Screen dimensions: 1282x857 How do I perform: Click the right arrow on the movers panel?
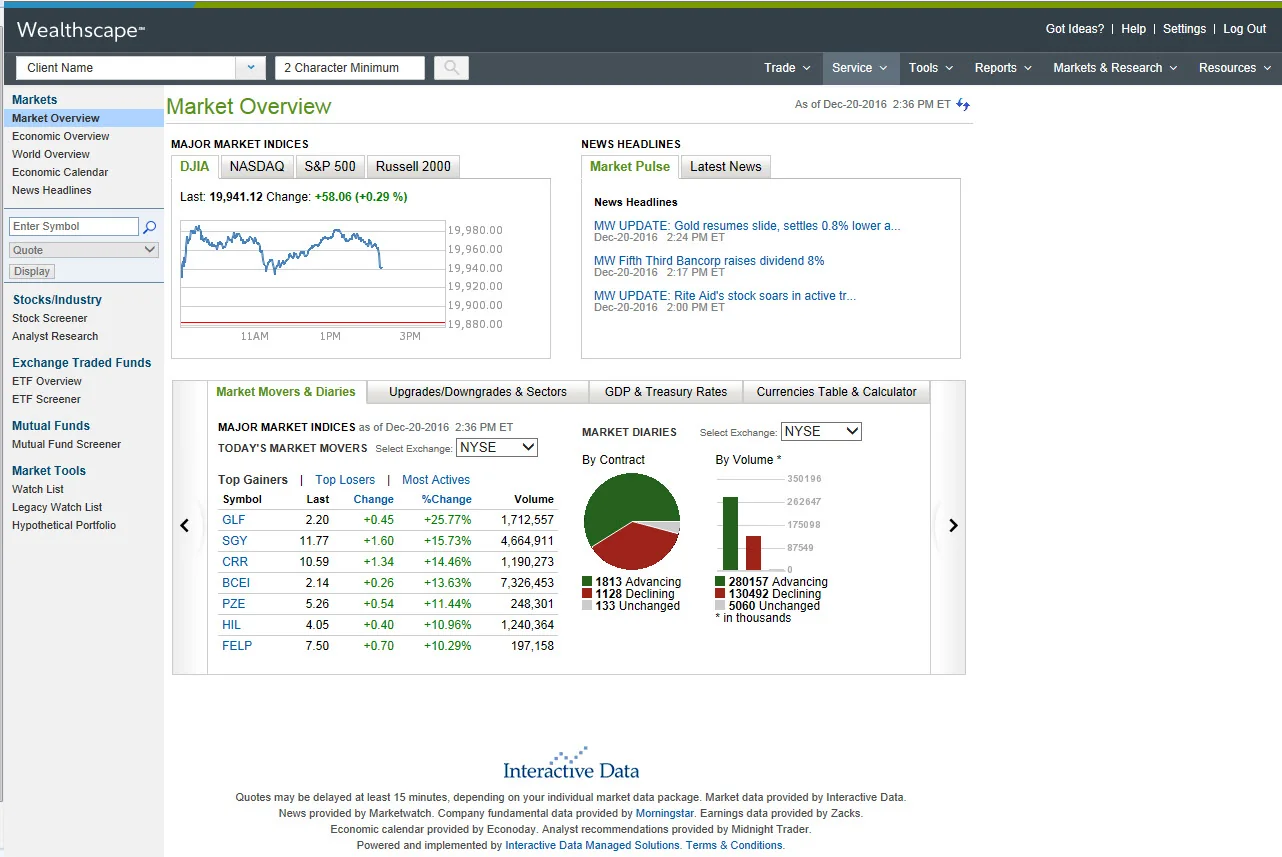pyautogui.click(x=951, y=525)
